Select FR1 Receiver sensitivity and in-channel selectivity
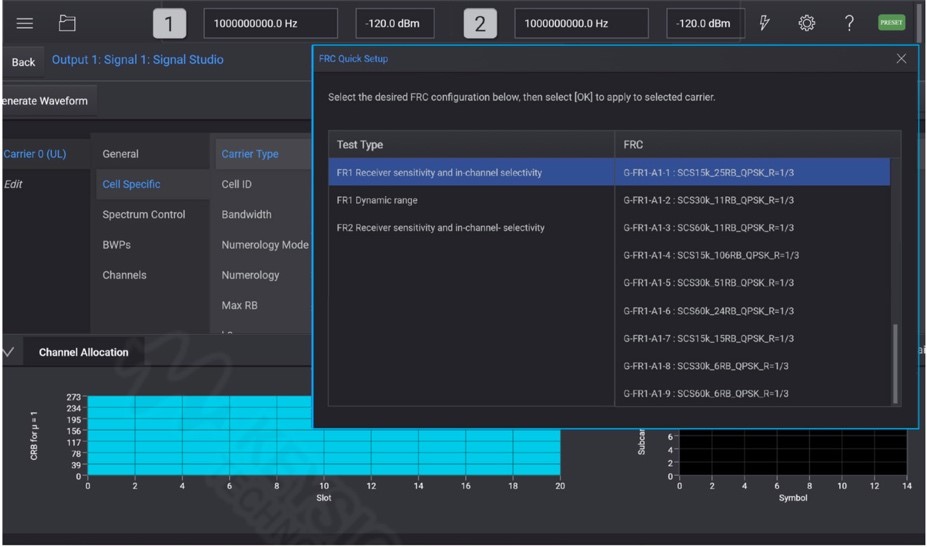 471,172
